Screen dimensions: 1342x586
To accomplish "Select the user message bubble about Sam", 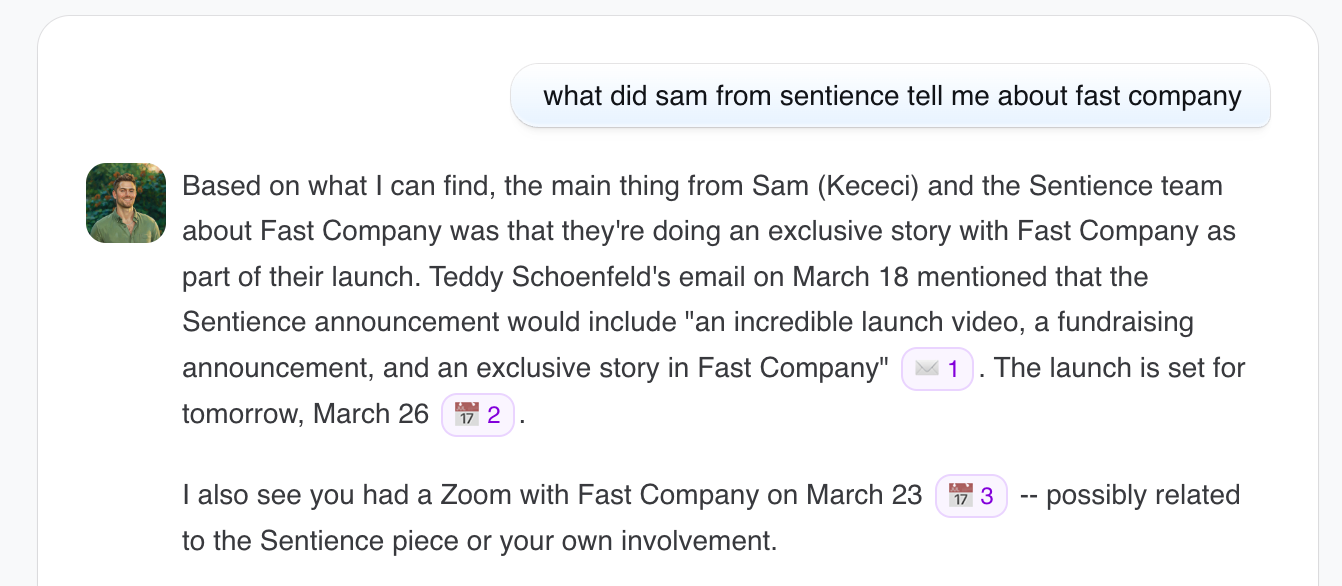I will pos(891,97).
